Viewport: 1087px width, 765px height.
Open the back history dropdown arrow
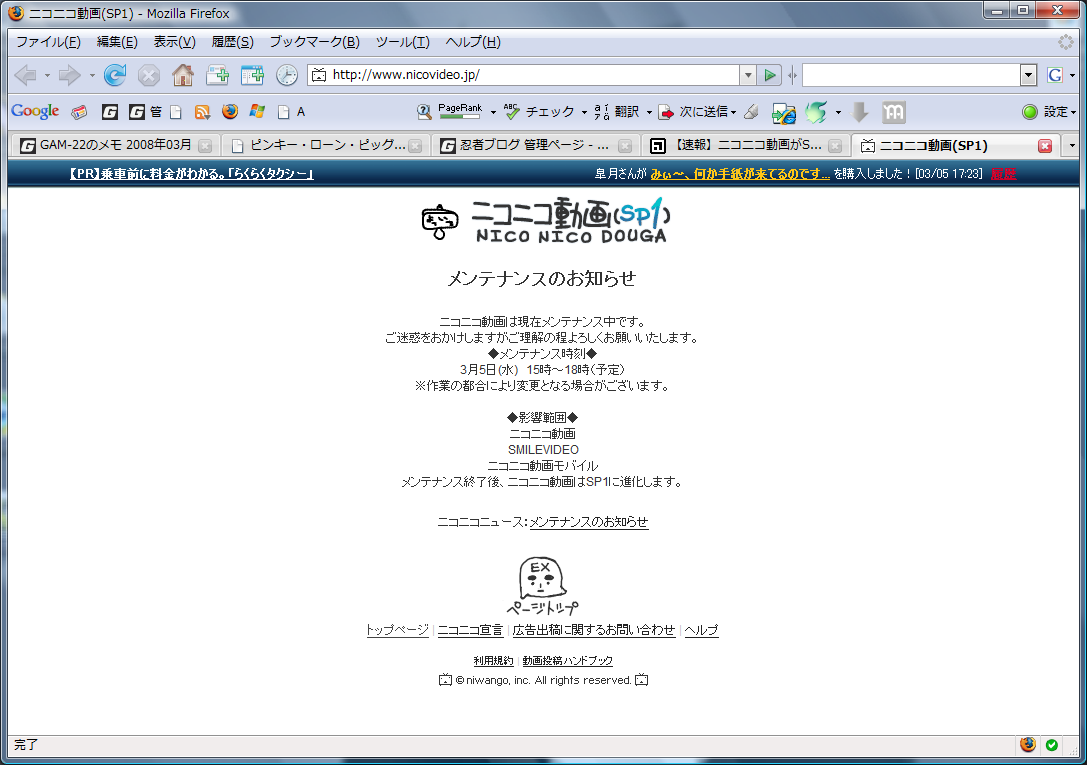[x=47, y=75]
